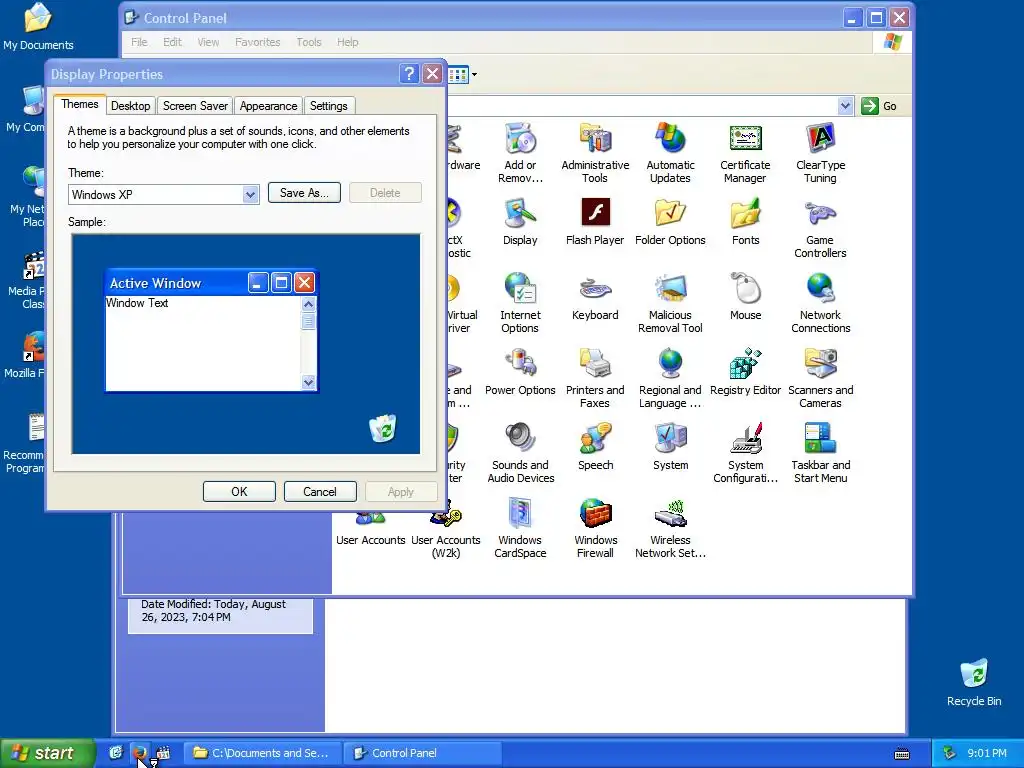The image size is (1024, 768).
Task: Open Mouse settings icon
Action: tap(745, 297)
